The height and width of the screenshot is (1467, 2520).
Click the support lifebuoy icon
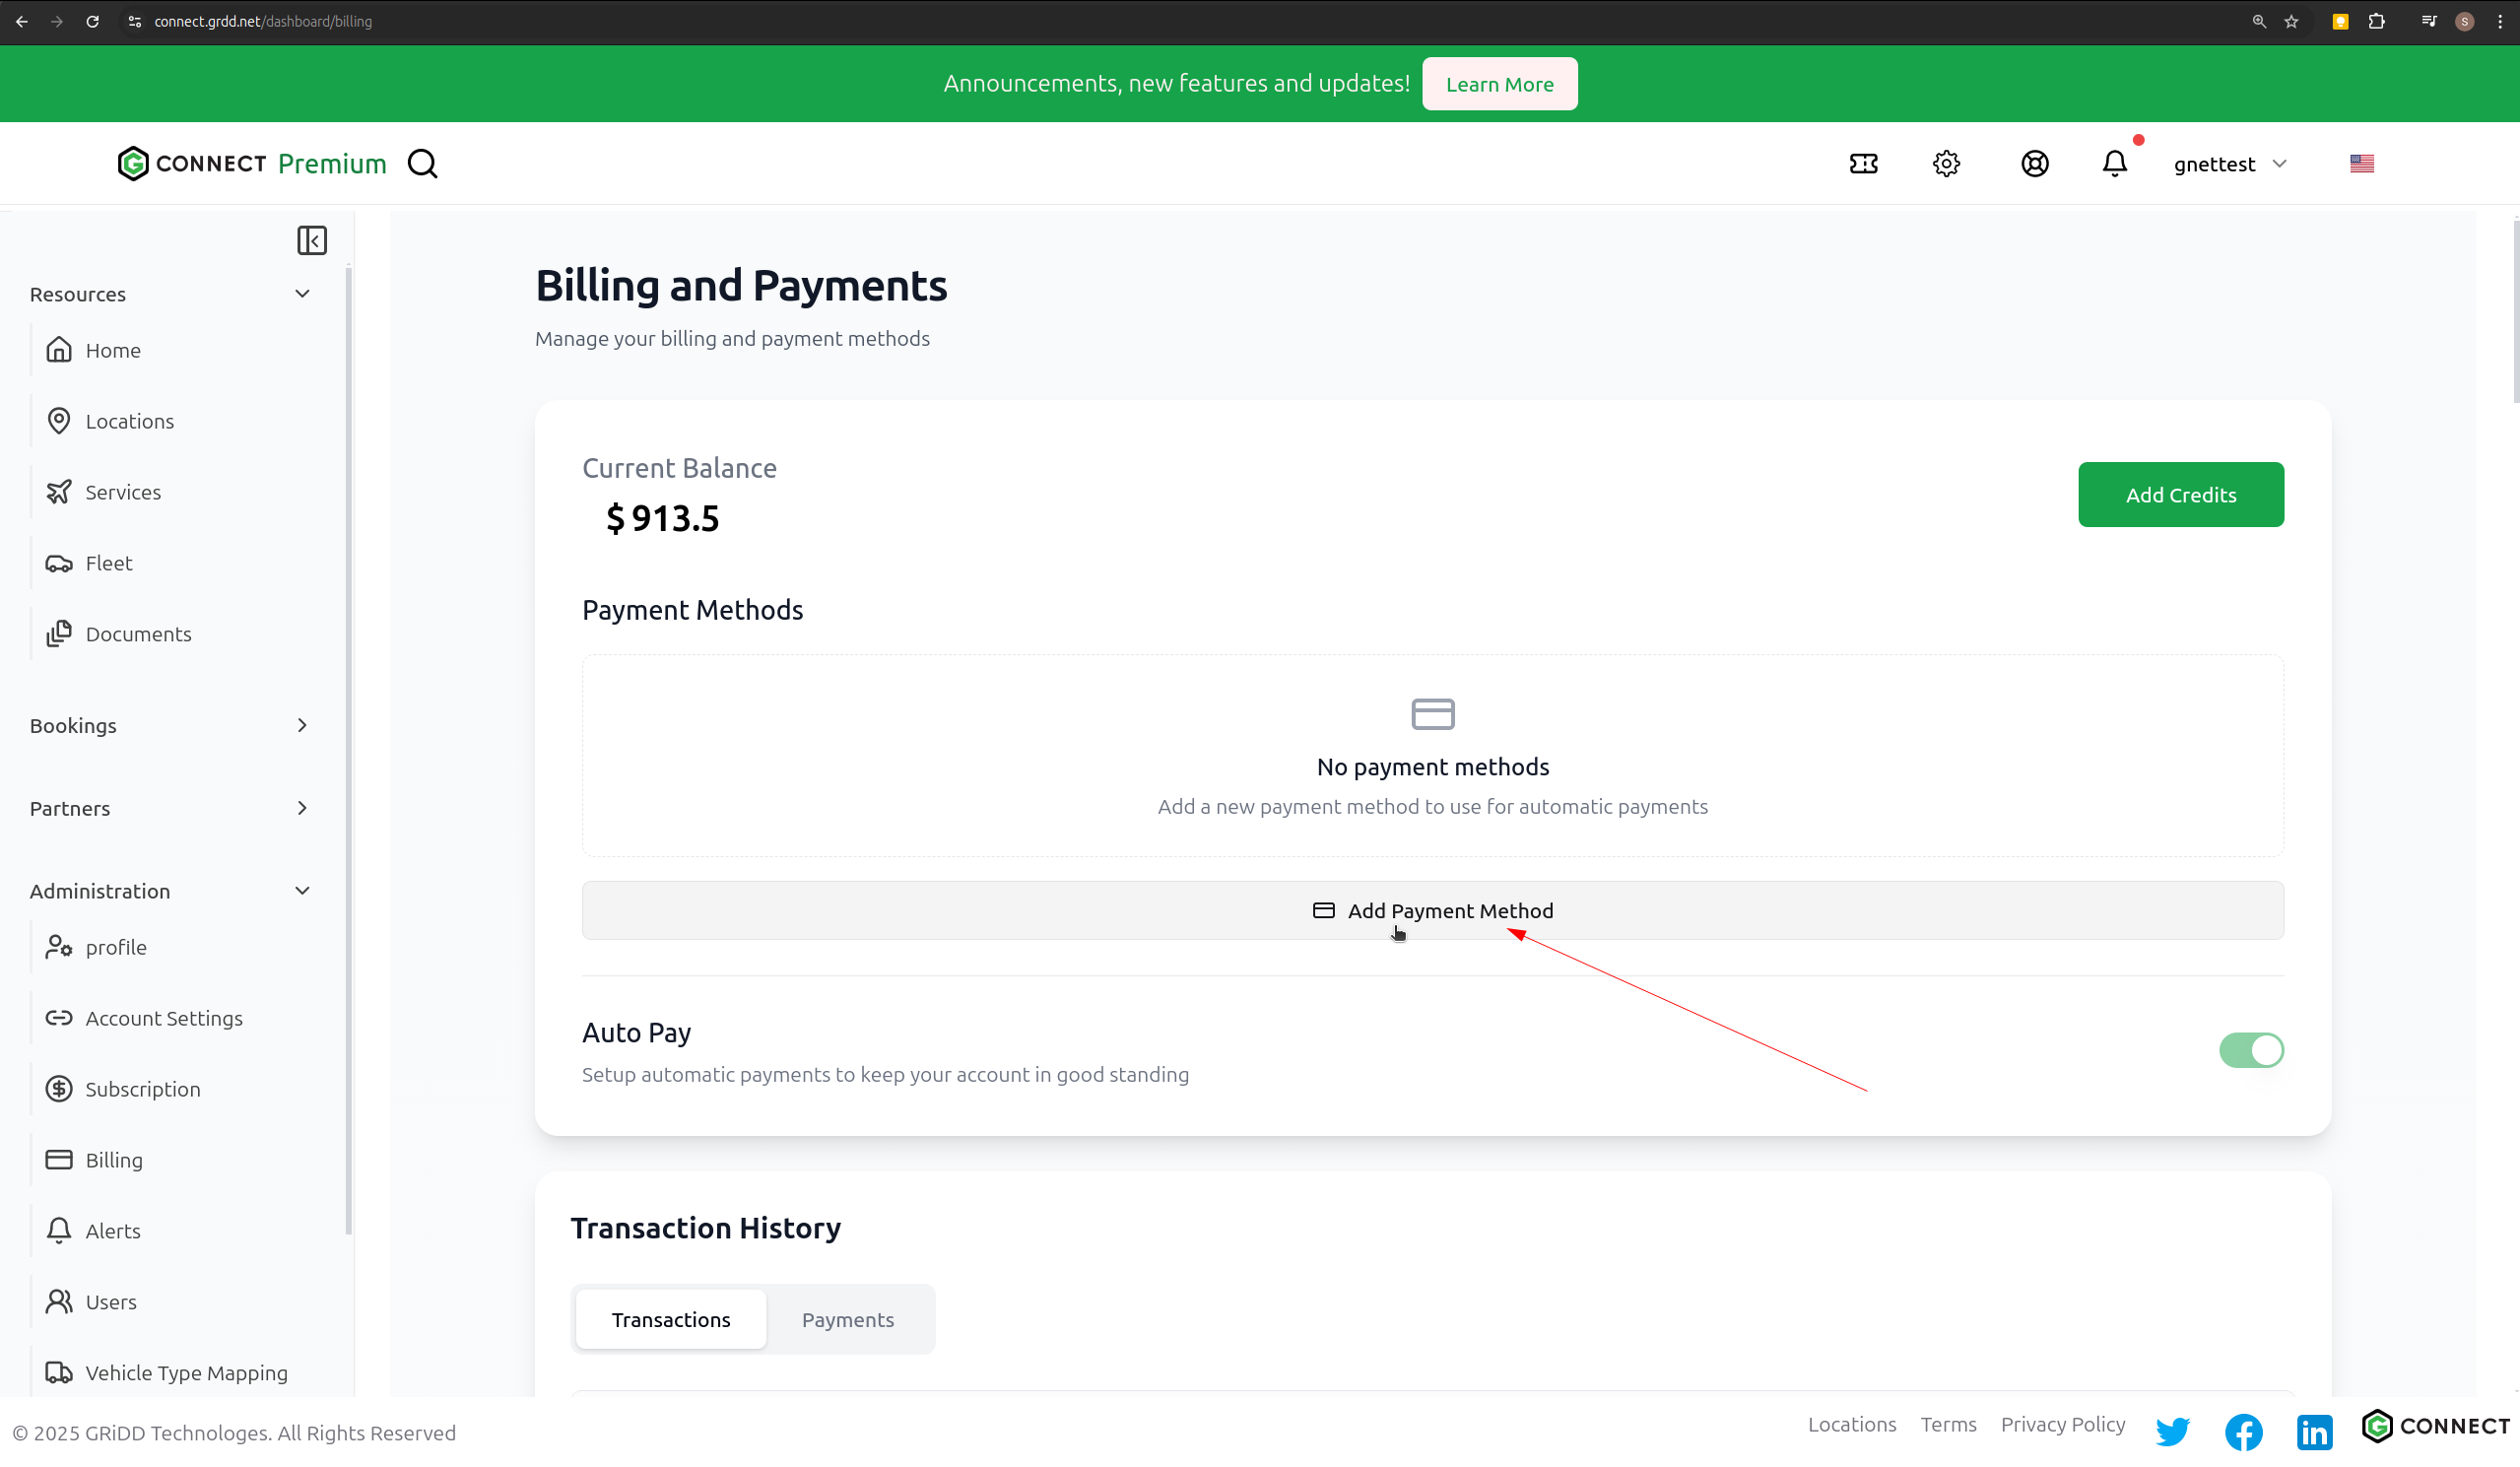coord(2034,164)
